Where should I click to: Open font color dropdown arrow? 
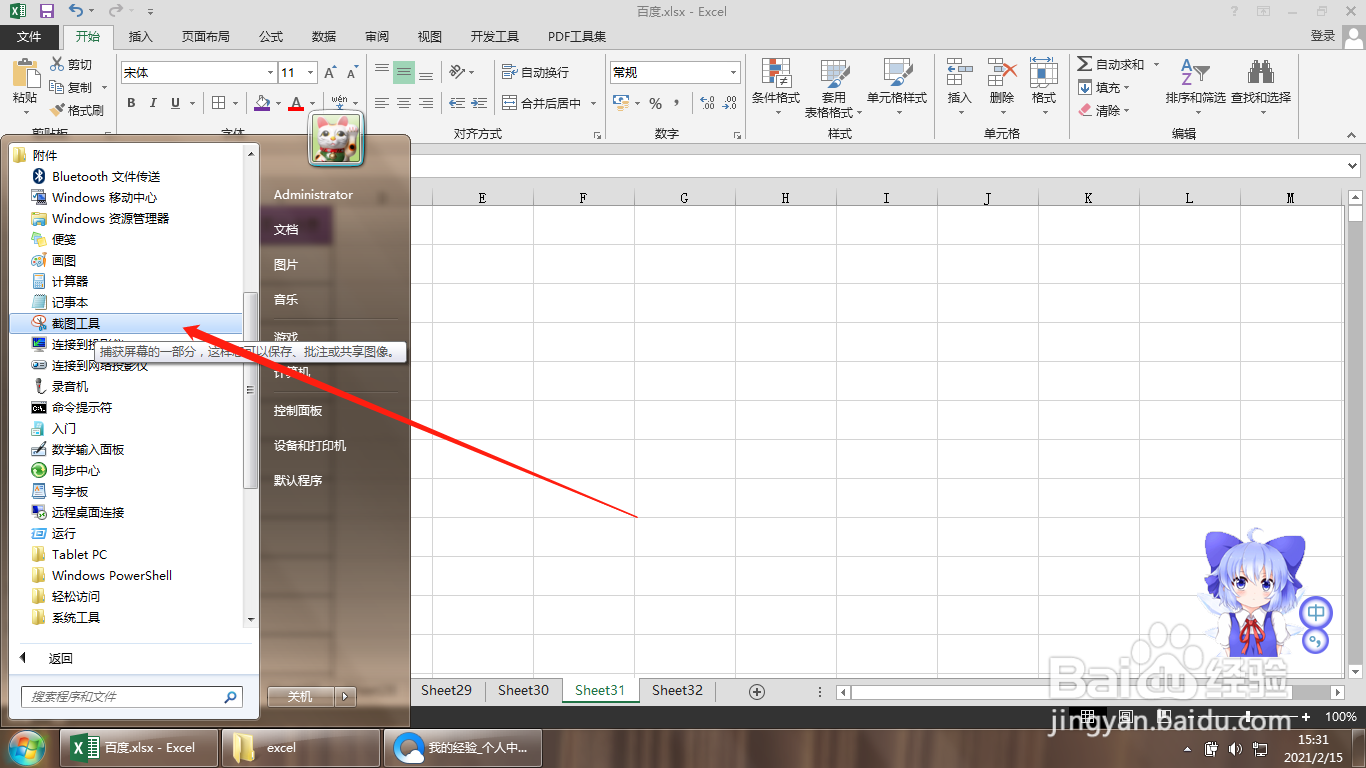[312, 103]
